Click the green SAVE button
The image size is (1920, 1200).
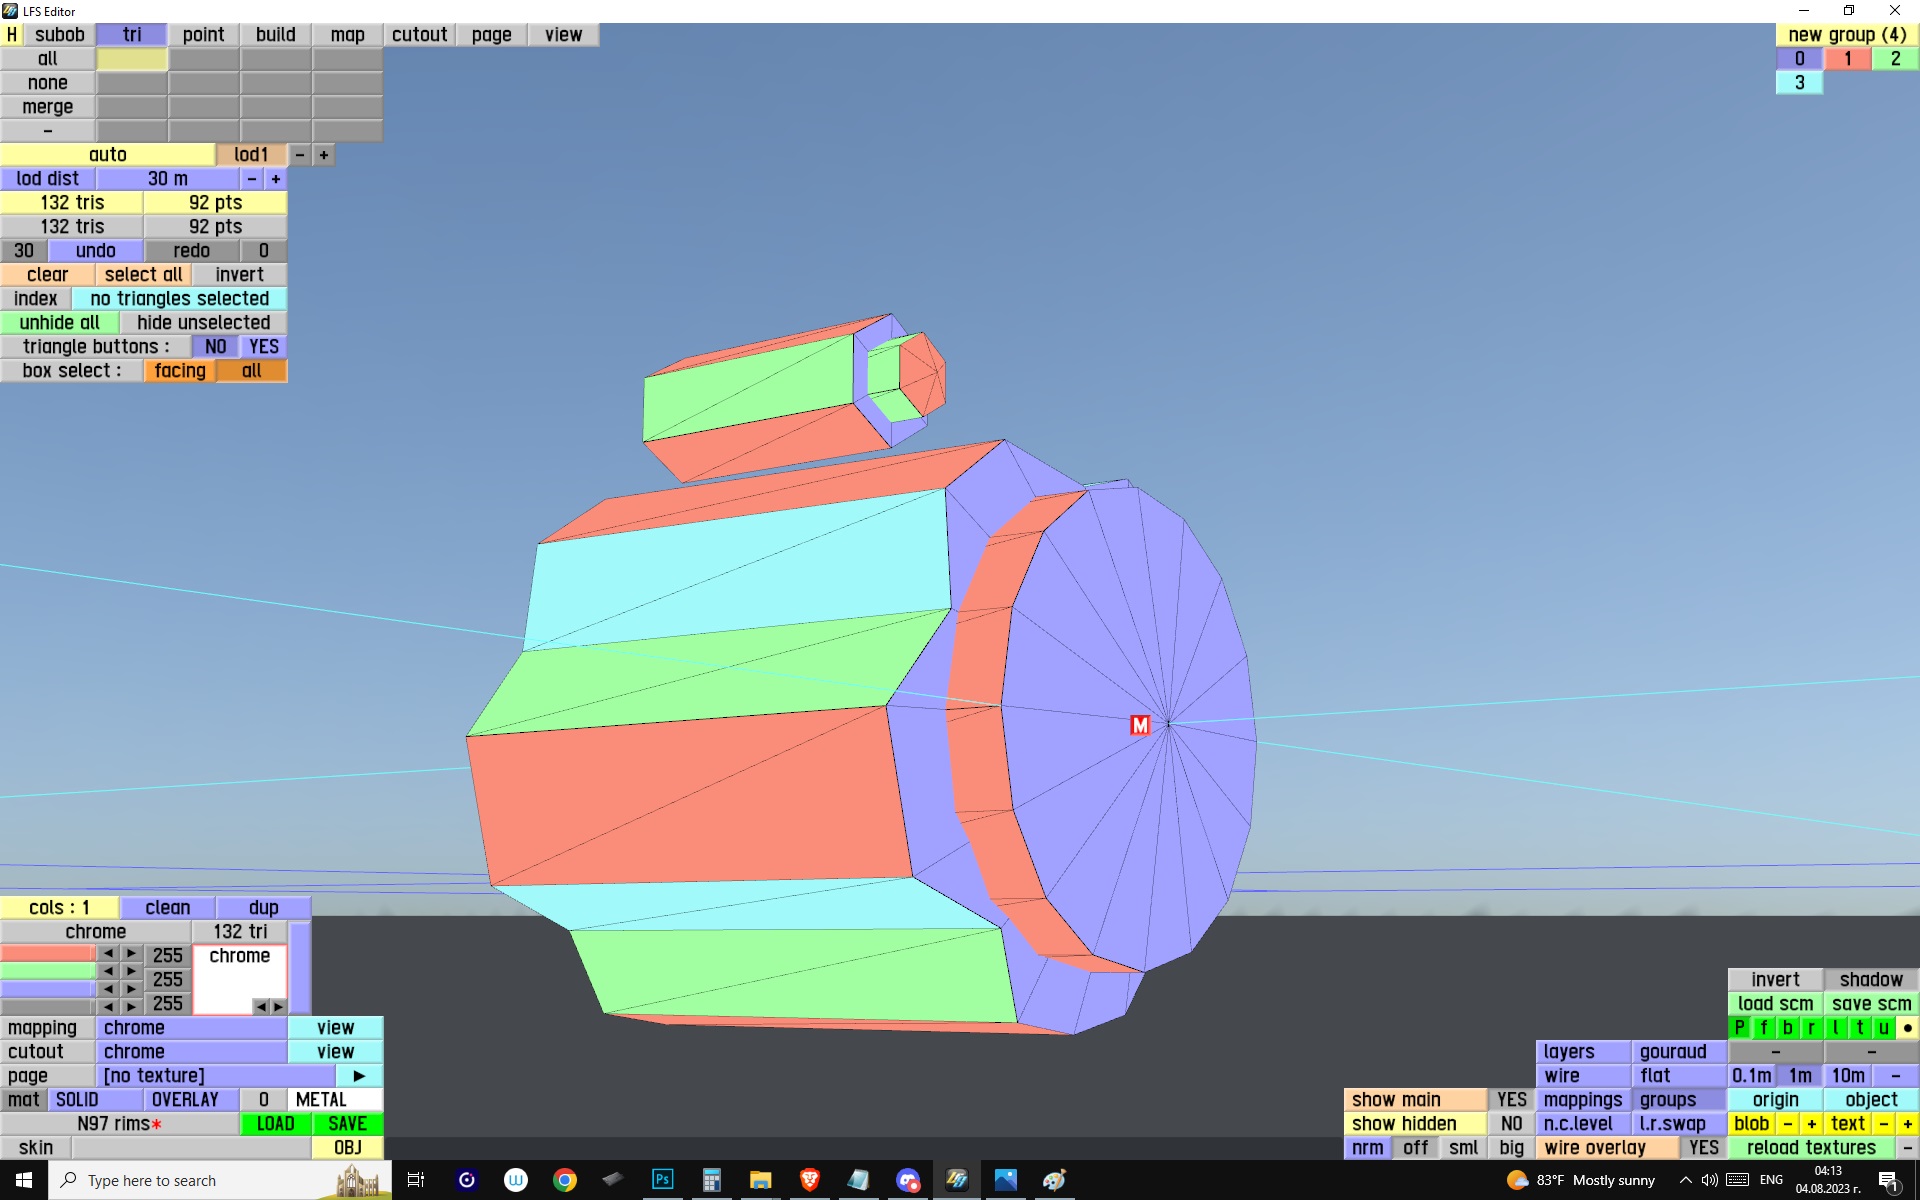(x=347, y=1124)
